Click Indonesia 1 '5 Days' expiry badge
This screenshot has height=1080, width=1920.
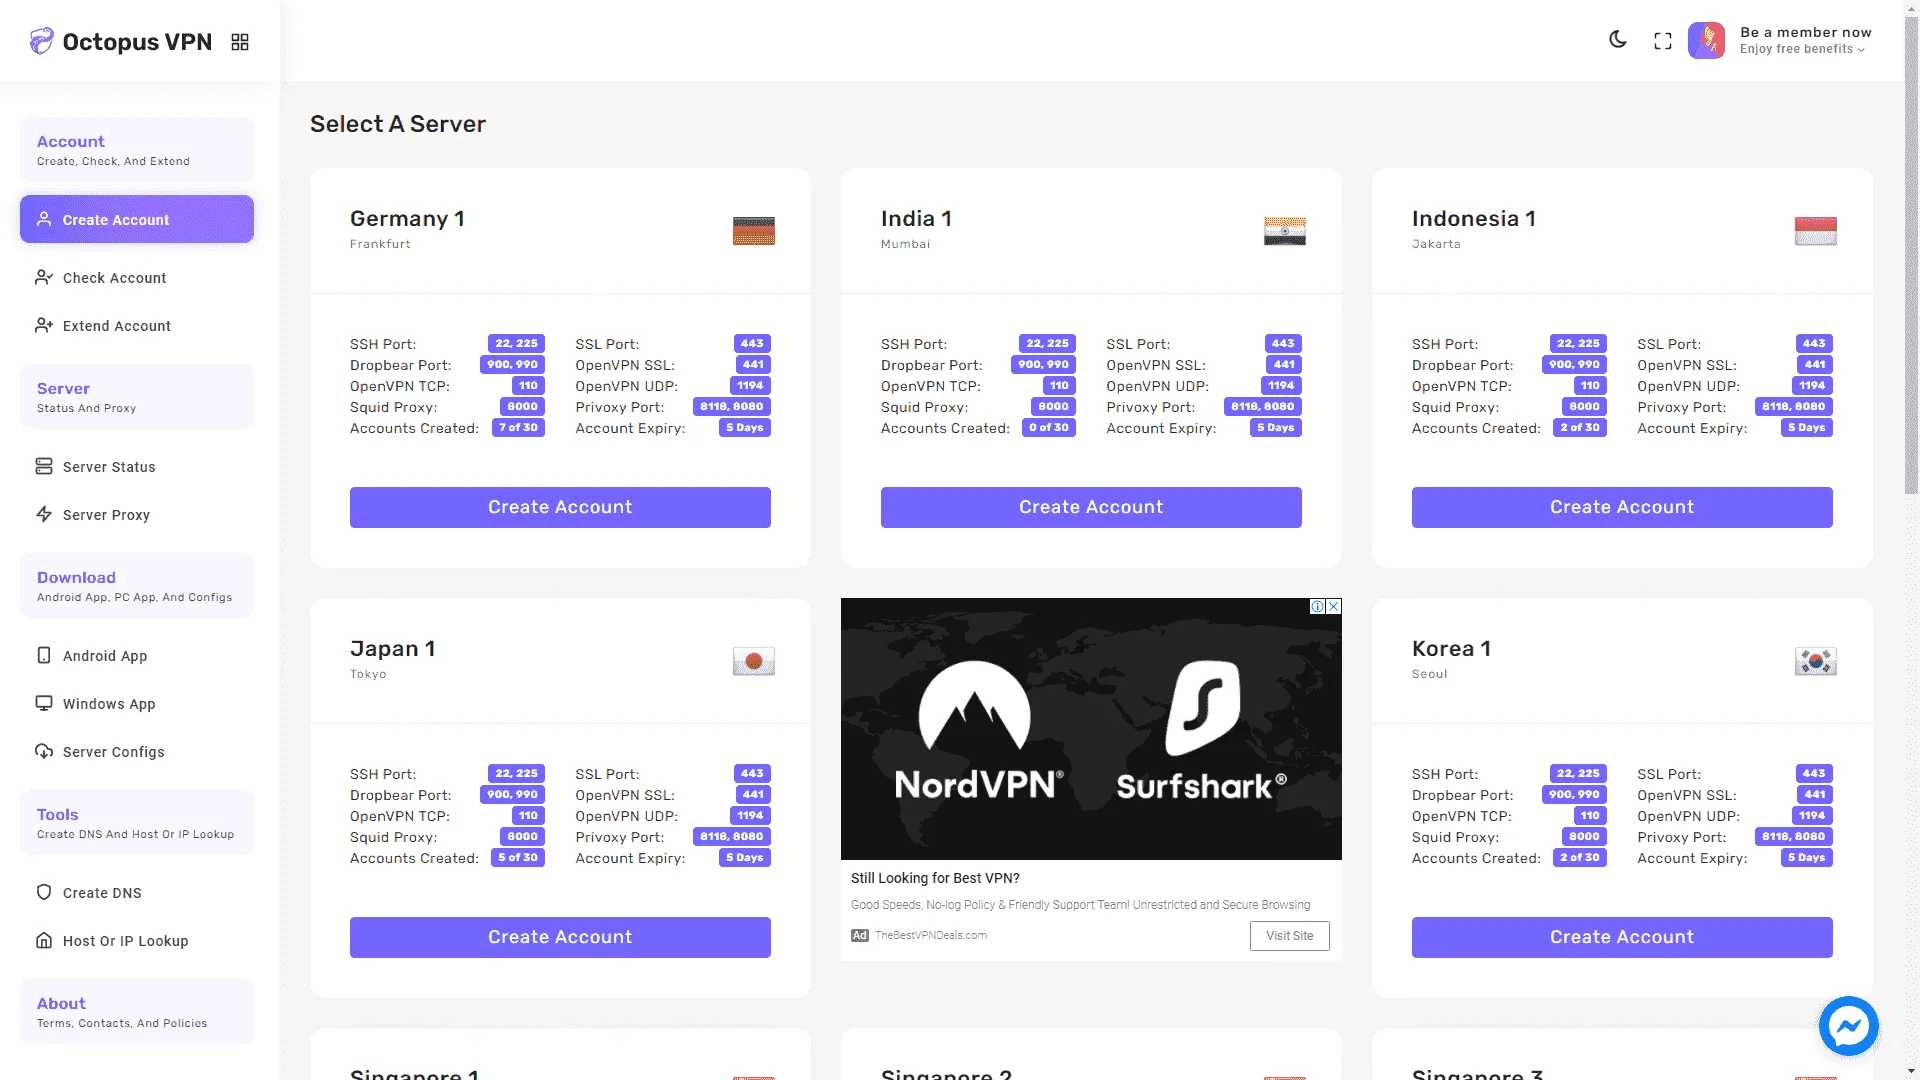point(1806,428)
